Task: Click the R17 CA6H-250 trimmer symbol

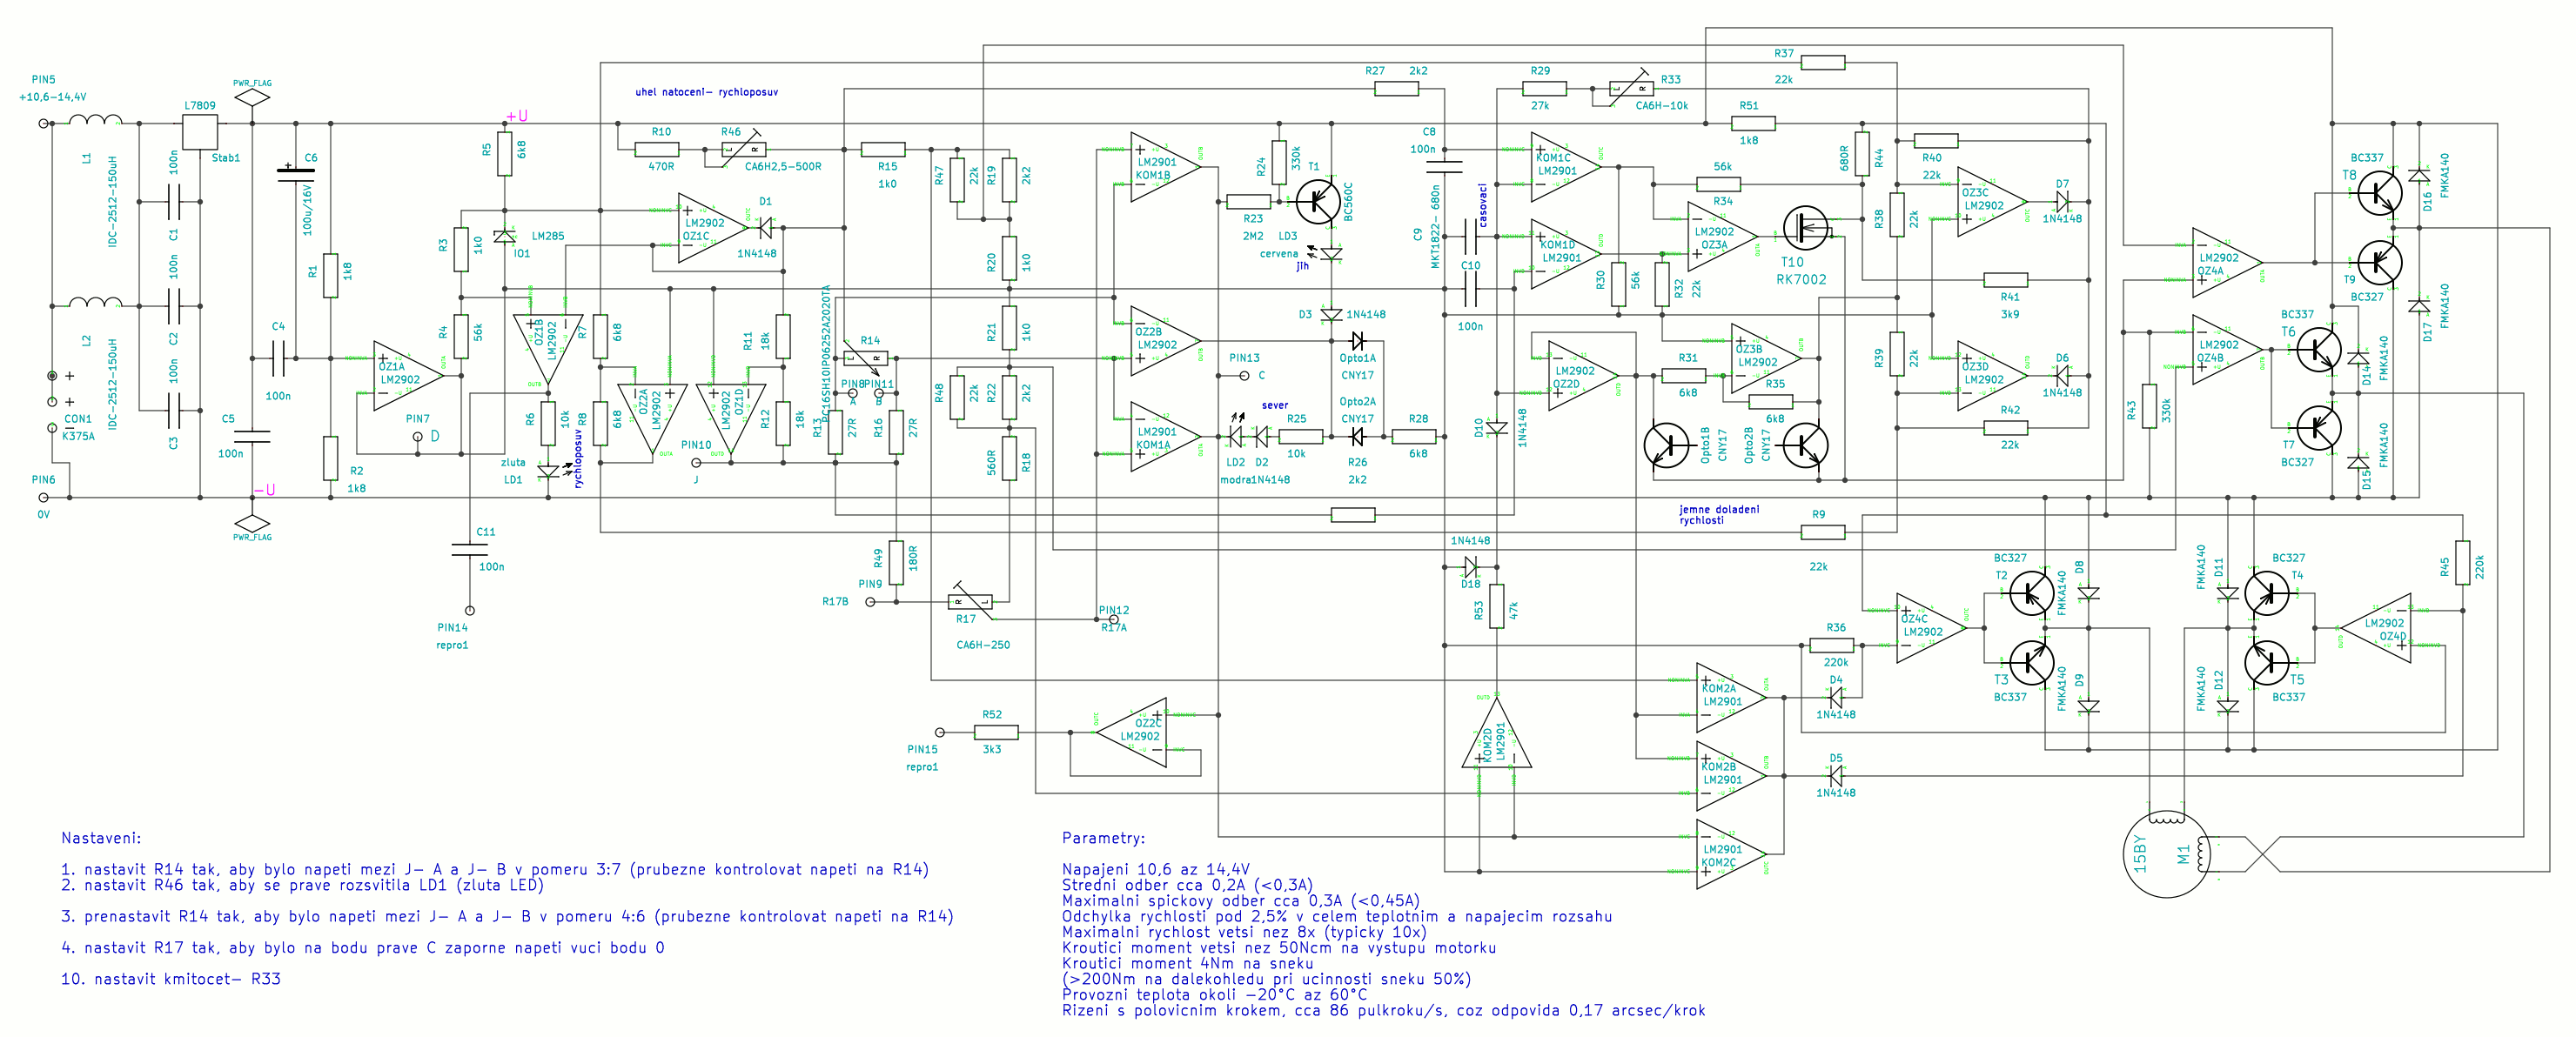Action: point(970,601)
